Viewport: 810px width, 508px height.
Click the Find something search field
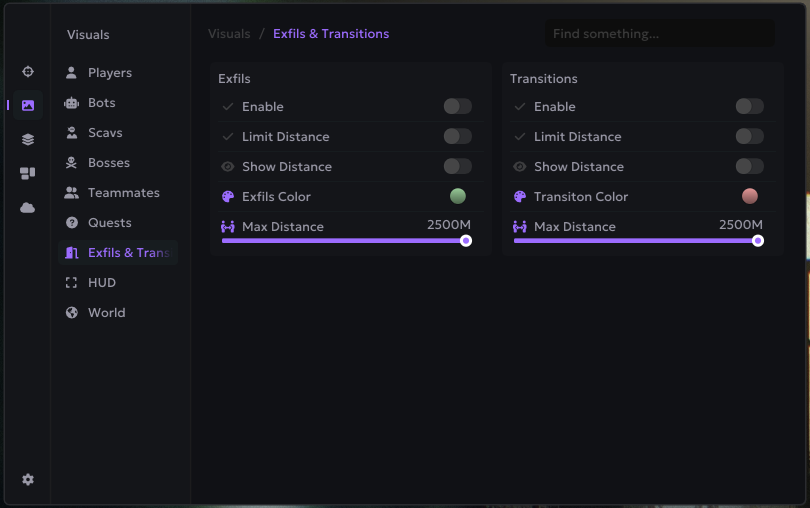[x=659, y=34]
